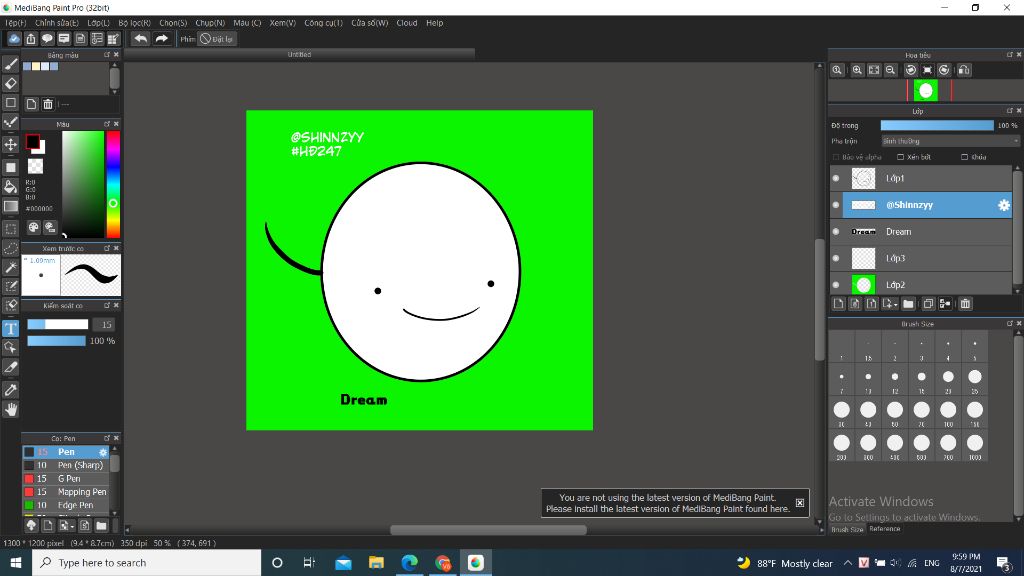
Task: Open the Chỉnh sửa(E) menu
Action: (x=57, y=23)
